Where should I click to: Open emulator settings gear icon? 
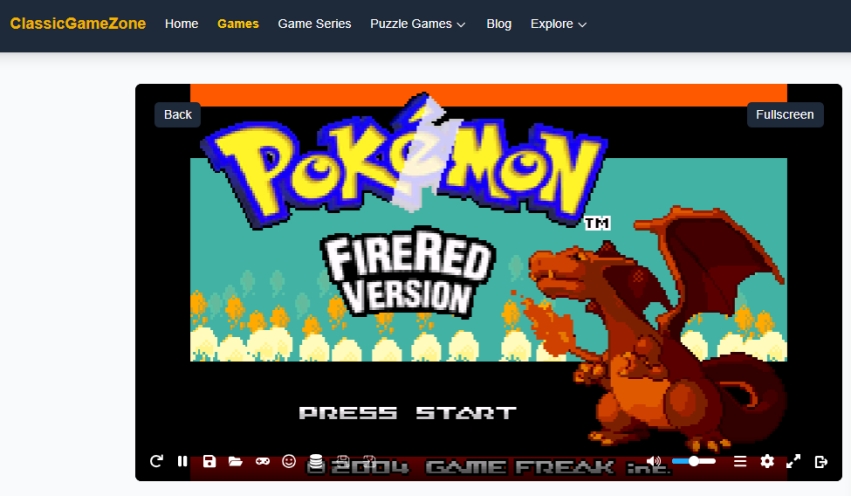click(x=767, y=461)
